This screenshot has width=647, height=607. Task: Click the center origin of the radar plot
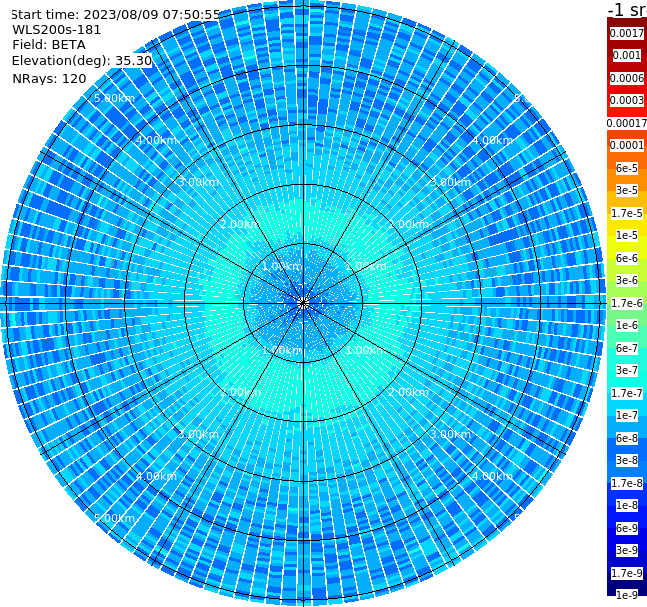click(x=303, y=303)
